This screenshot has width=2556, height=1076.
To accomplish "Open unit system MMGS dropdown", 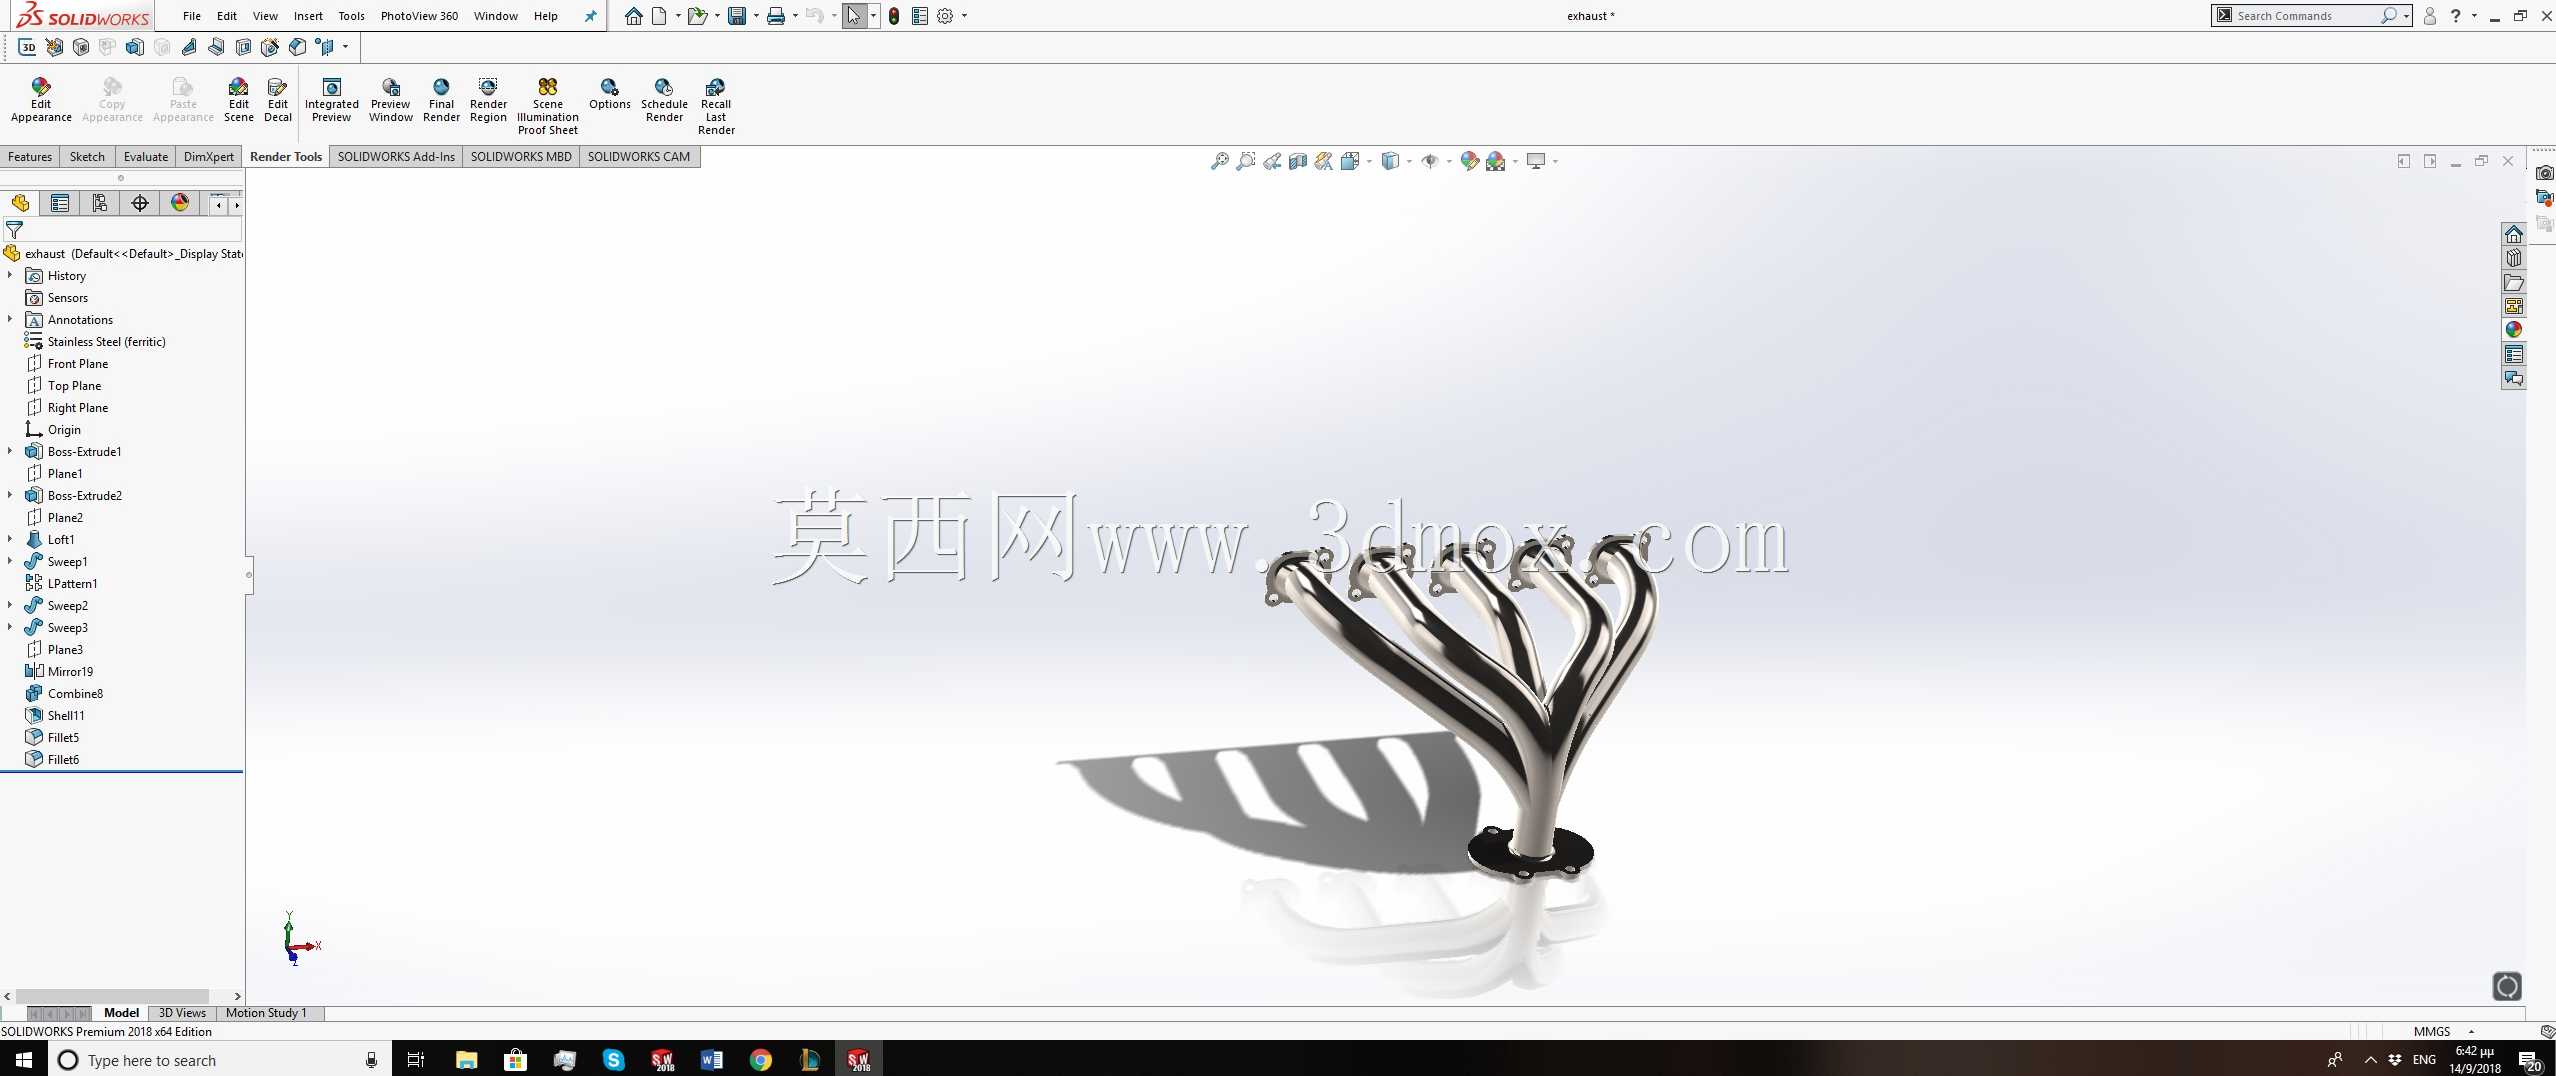I will (2471, 1031).
